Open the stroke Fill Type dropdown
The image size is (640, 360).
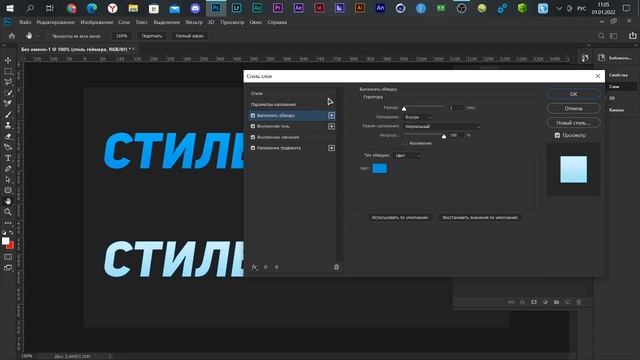407,156
